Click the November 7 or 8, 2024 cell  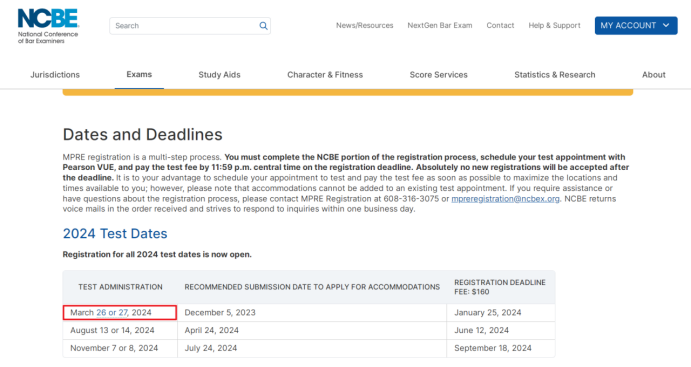(120, 348)
